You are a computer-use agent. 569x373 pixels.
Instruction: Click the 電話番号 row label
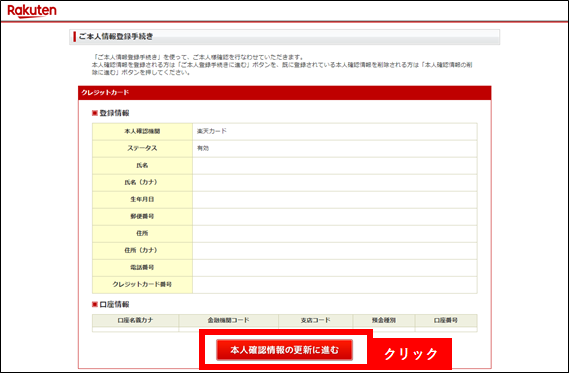[142, 267]
